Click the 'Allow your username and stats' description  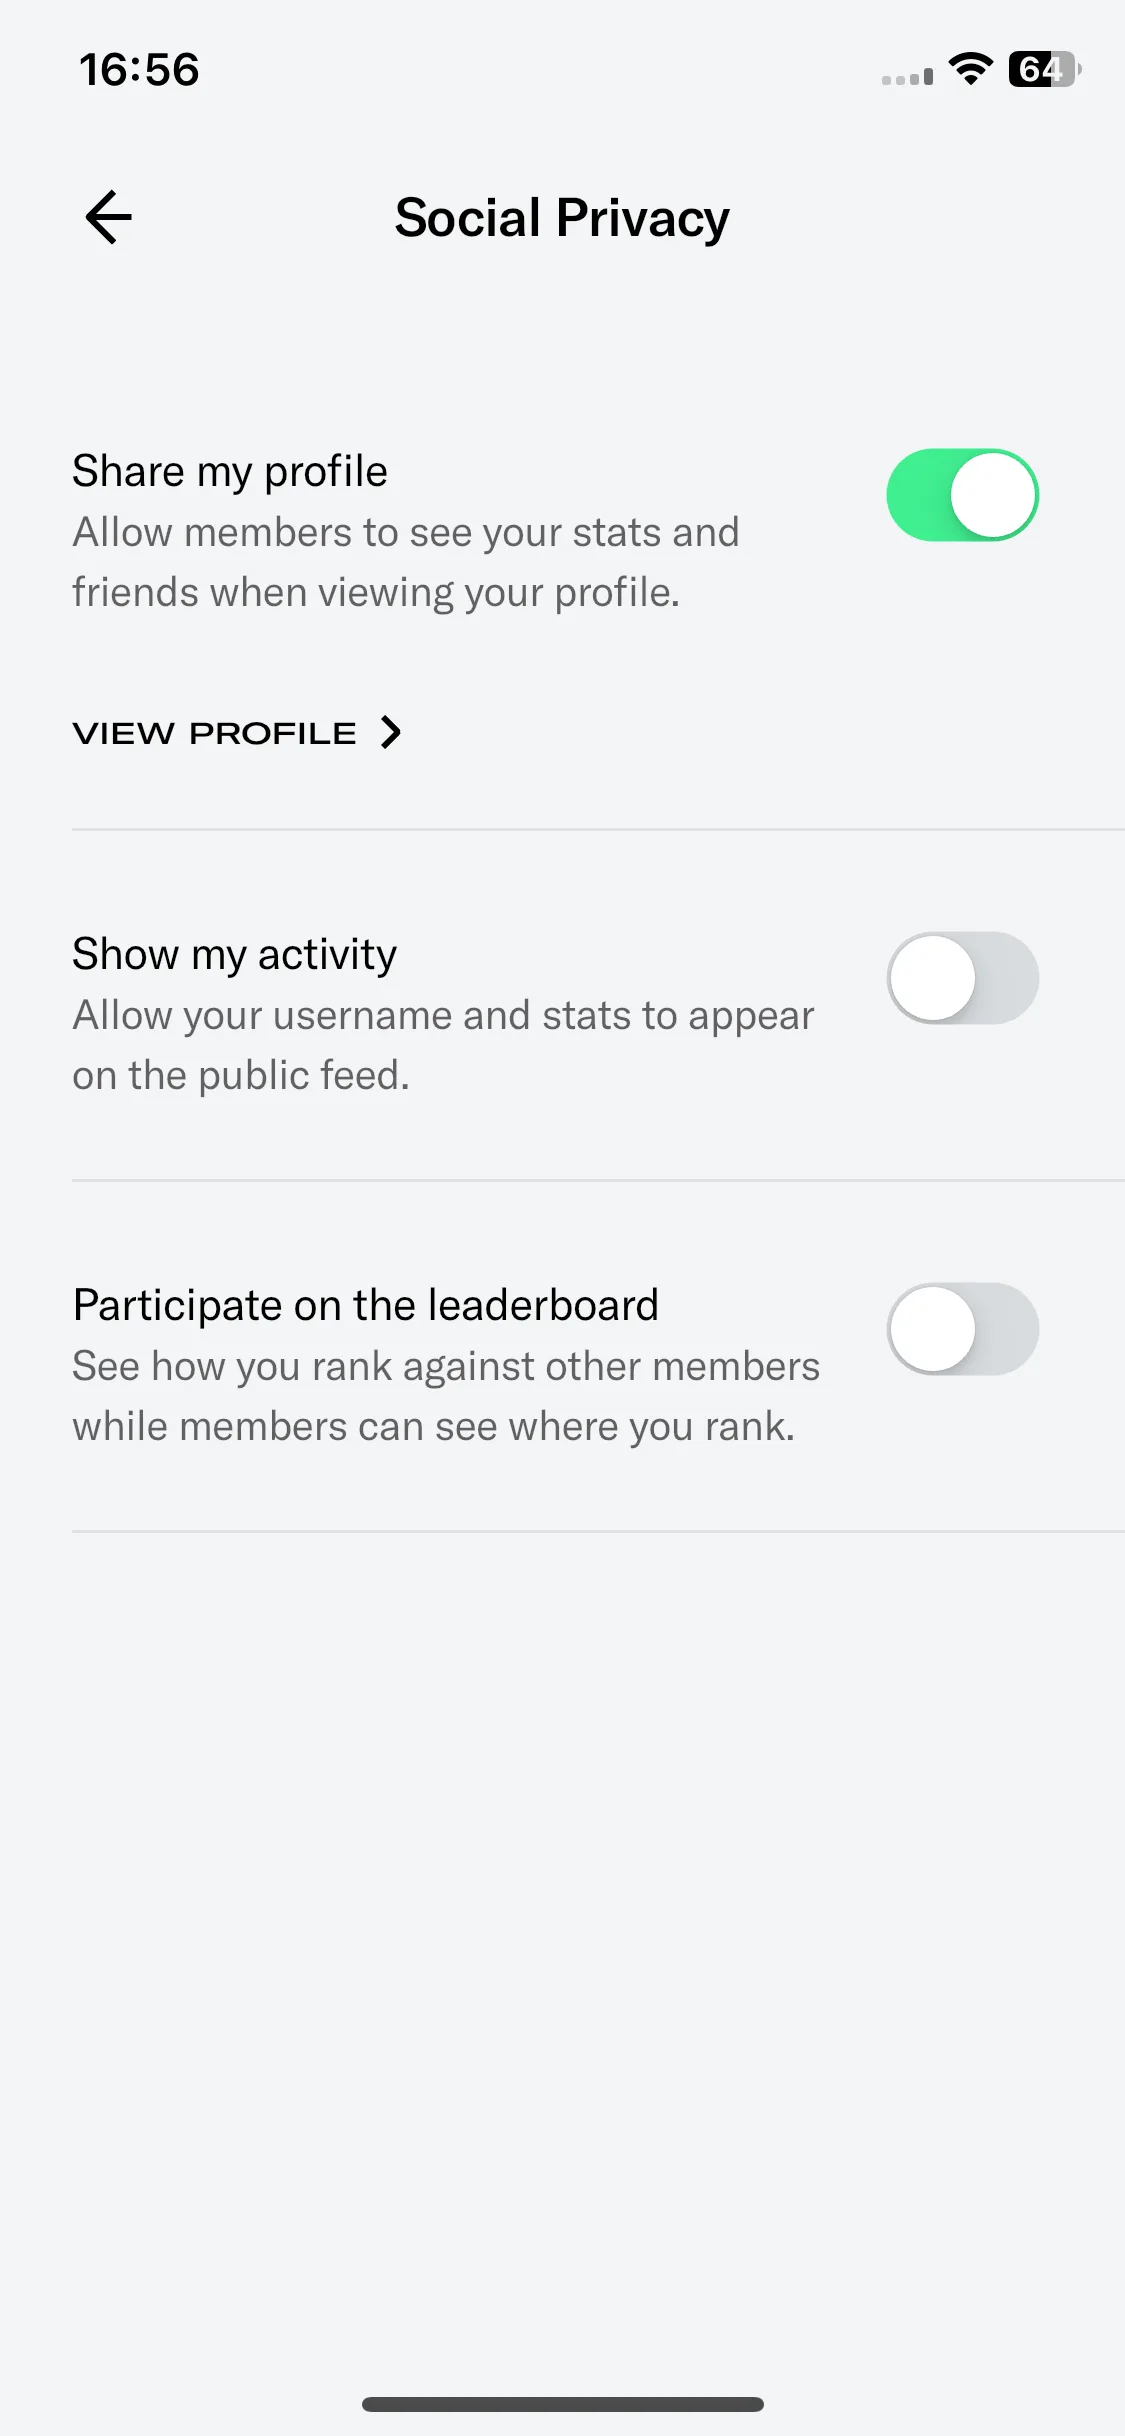click(x=443, y=1045)
